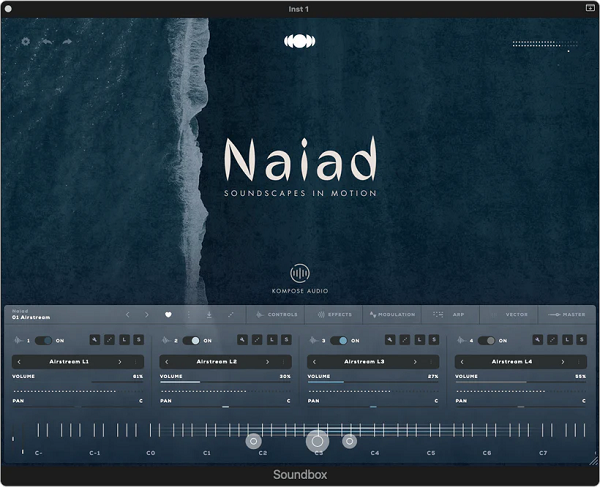
Task: Click layer 4 randomize arrows icon
Action: [x=553, y=340]
